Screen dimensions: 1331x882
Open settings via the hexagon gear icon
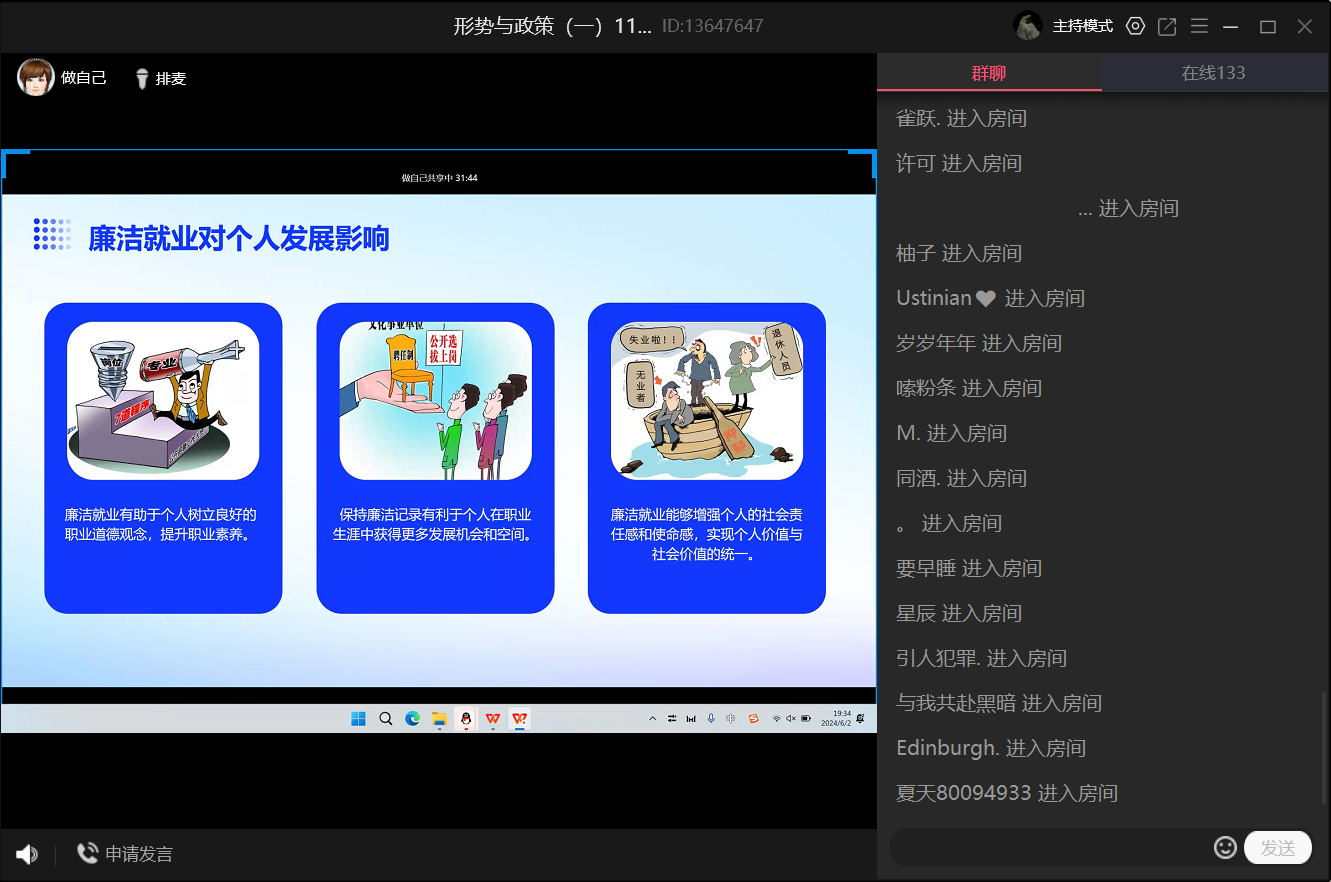tap(1135, 26)
